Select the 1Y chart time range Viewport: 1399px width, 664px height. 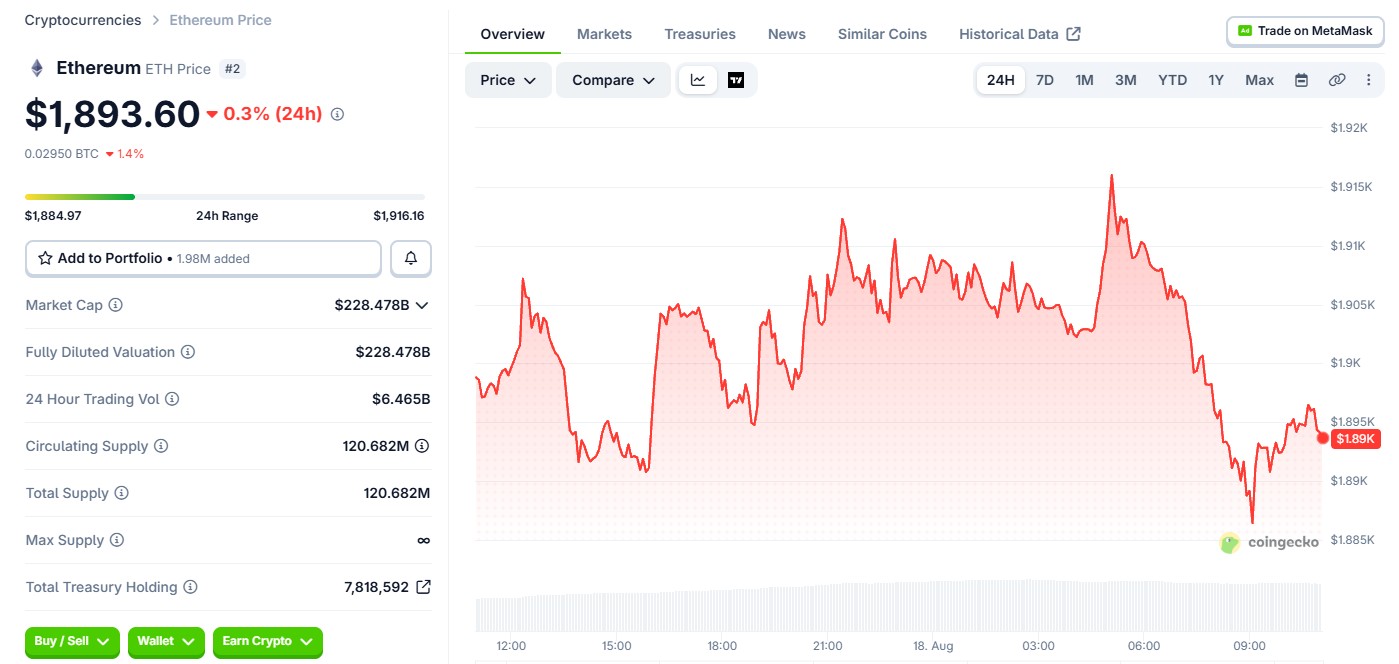coord(1216,80)
